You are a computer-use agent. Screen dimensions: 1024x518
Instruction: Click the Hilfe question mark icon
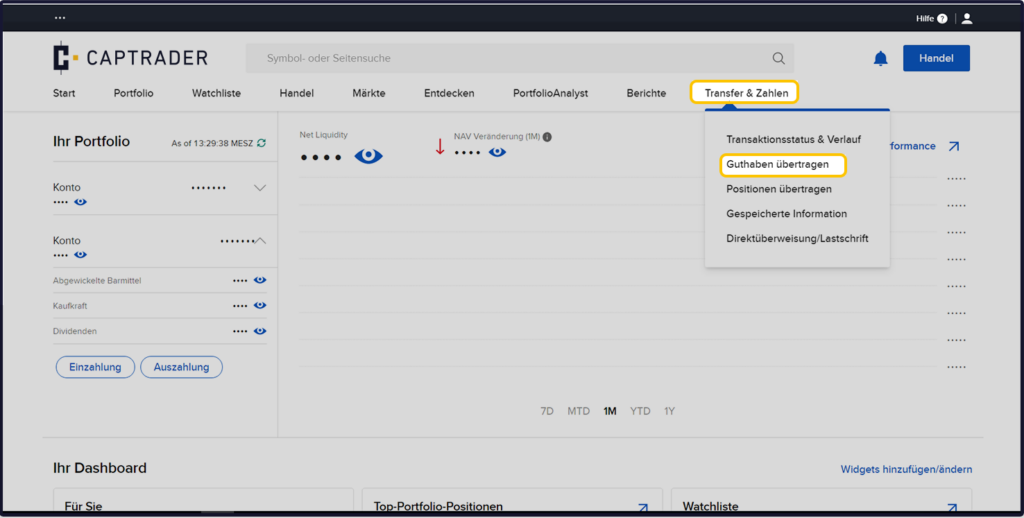tap(942, 19)
